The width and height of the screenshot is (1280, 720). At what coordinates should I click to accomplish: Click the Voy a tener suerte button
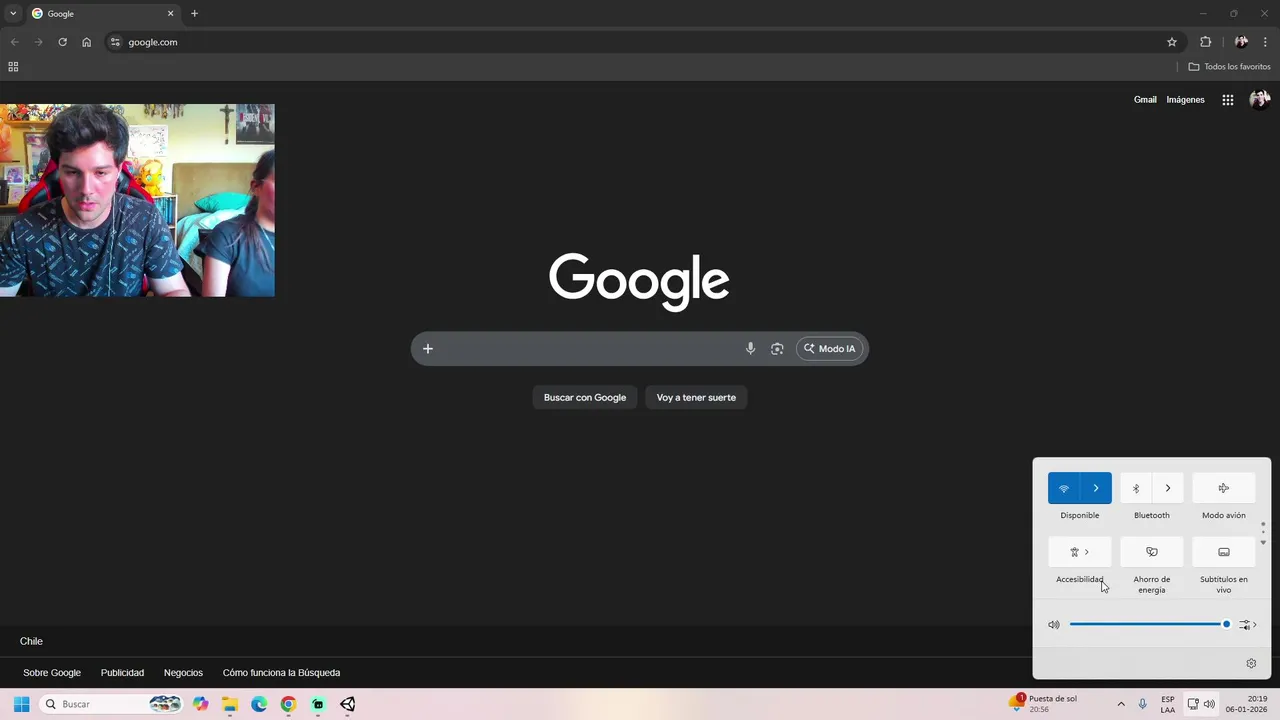pos(696,397)
